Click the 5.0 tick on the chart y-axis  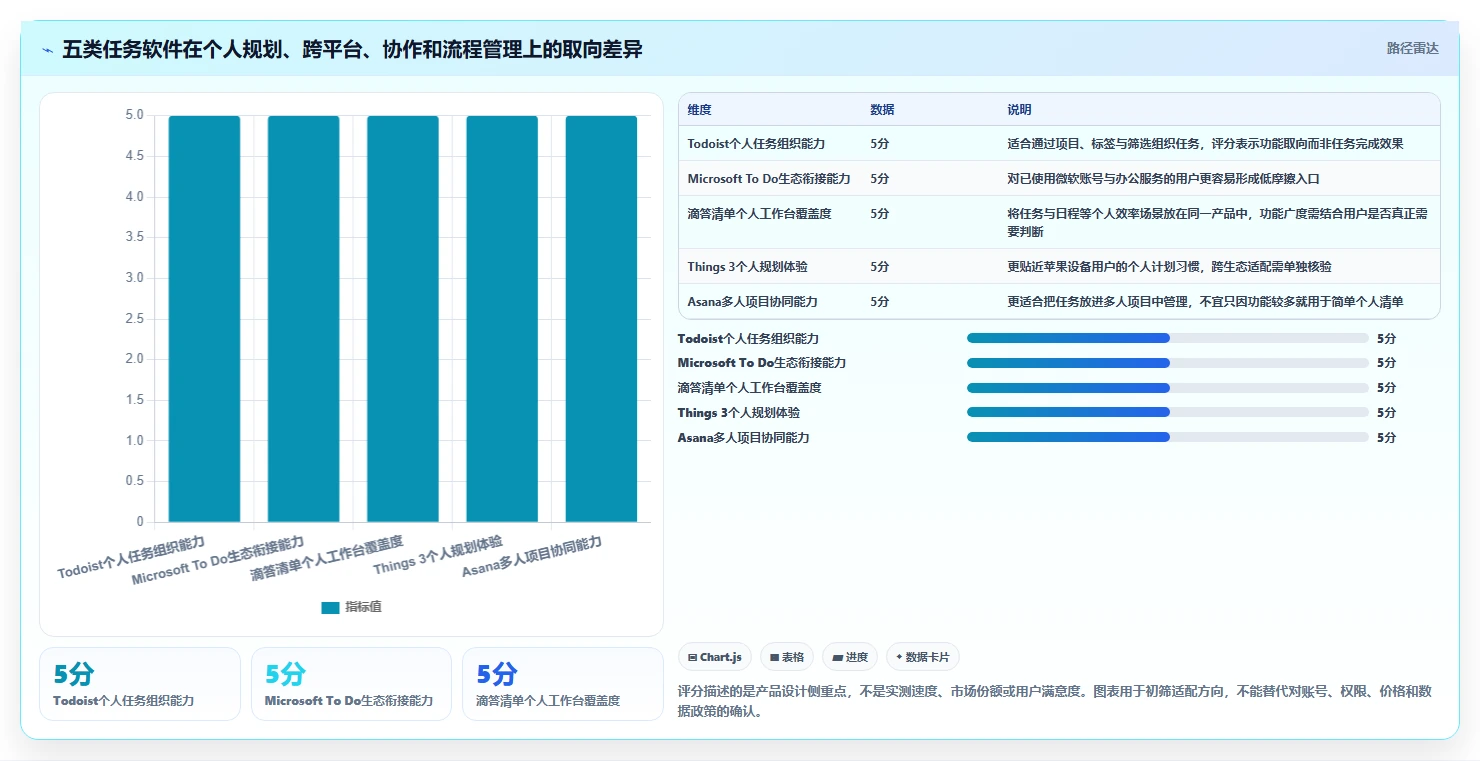tap(133, 115)
